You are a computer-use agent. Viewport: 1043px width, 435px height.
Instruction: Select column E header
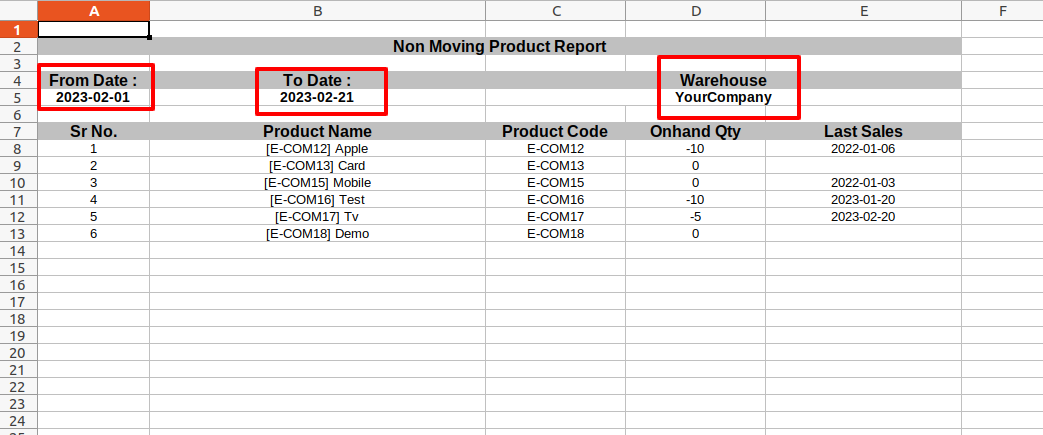point(863,11)
